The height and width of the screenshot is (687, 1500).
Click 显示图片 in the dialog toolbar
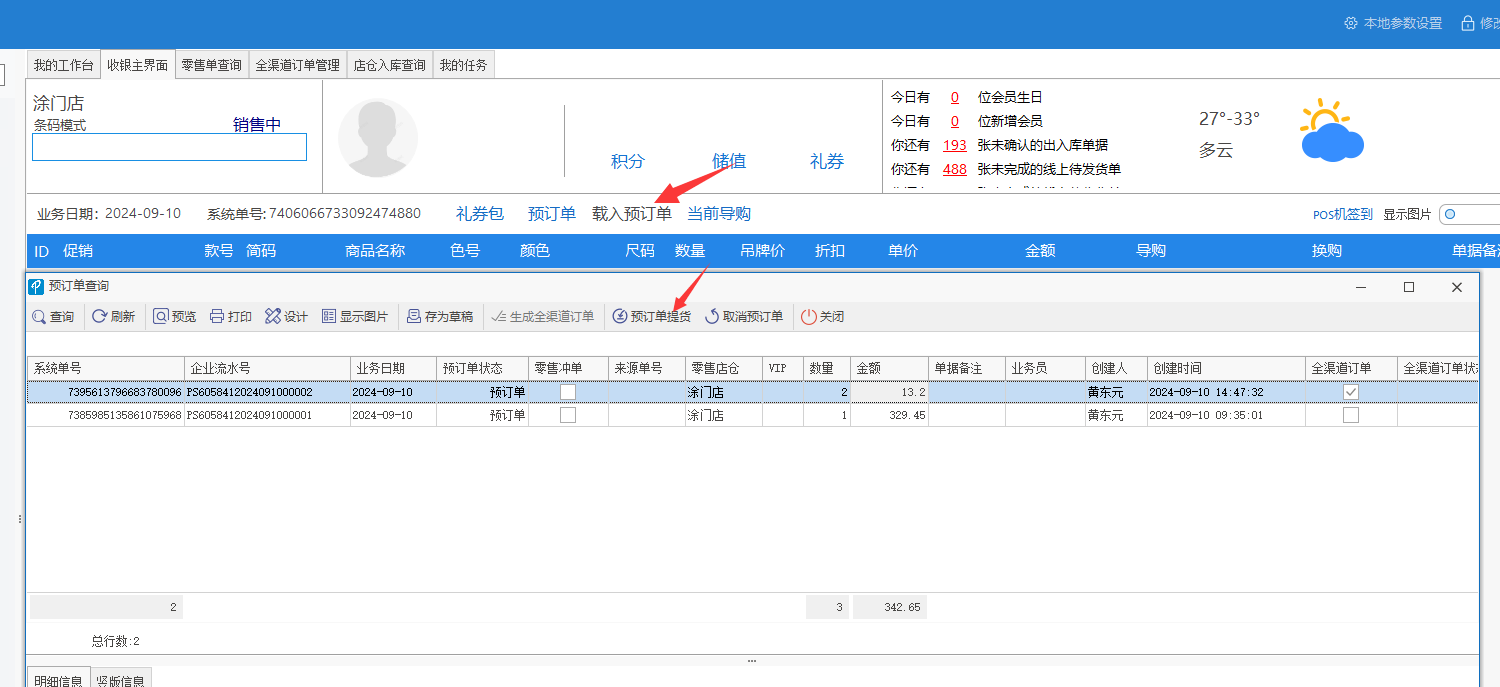pos(355,317)
